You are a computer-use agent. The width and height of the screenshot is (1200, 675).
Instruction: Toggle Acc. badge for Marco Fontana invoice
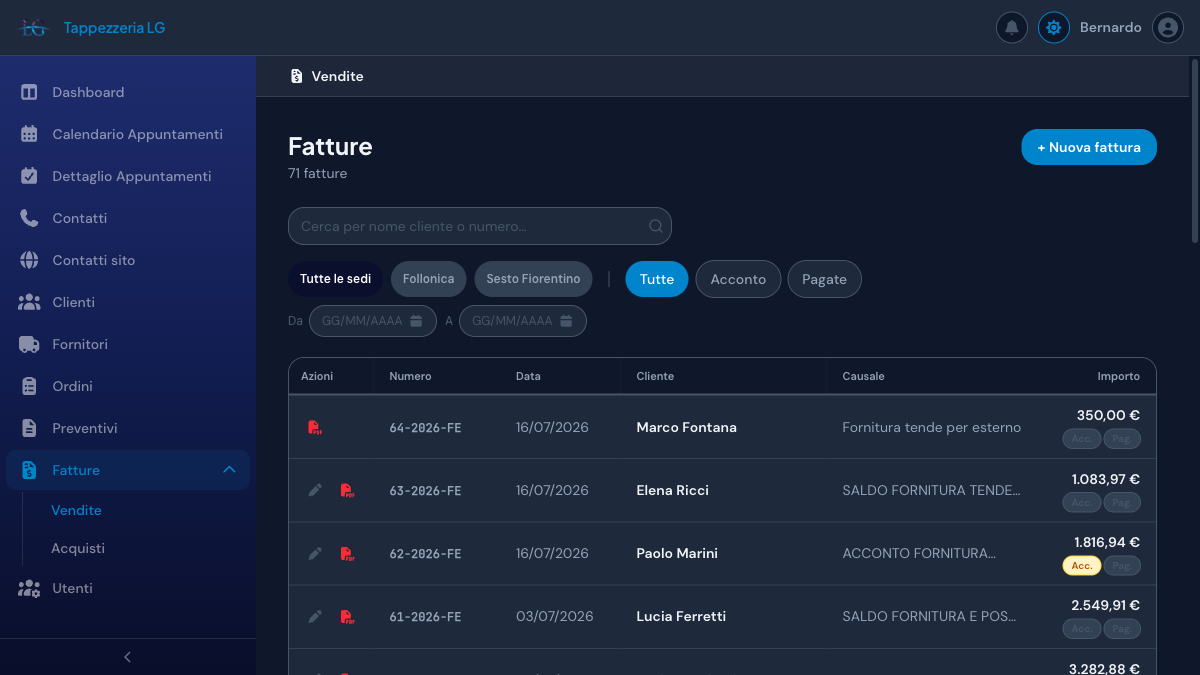coord(1082,439)
